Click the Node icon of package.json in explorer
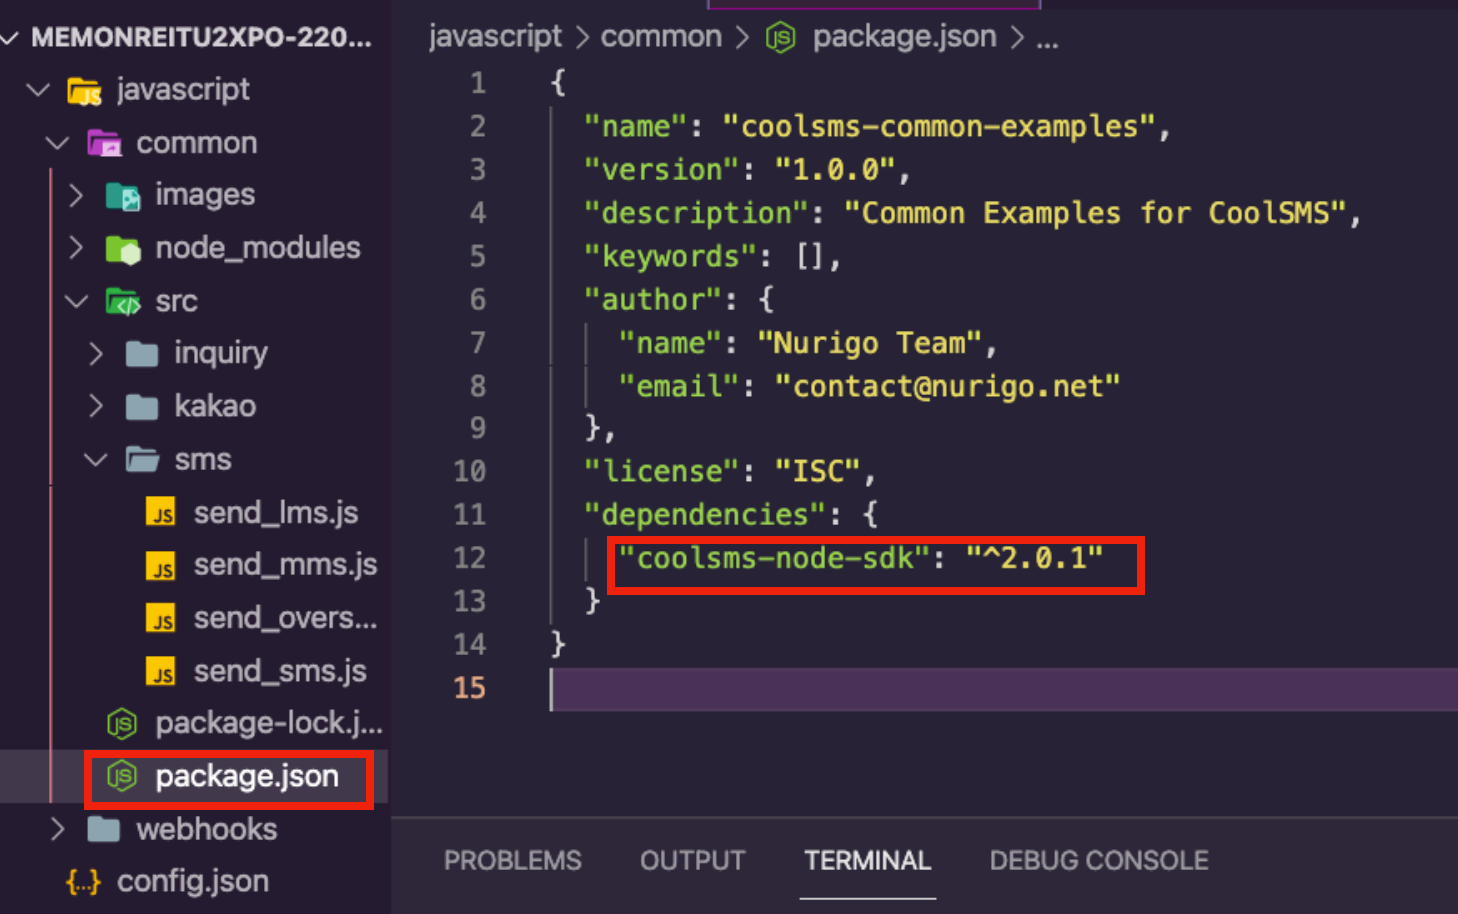 point(122,776)
